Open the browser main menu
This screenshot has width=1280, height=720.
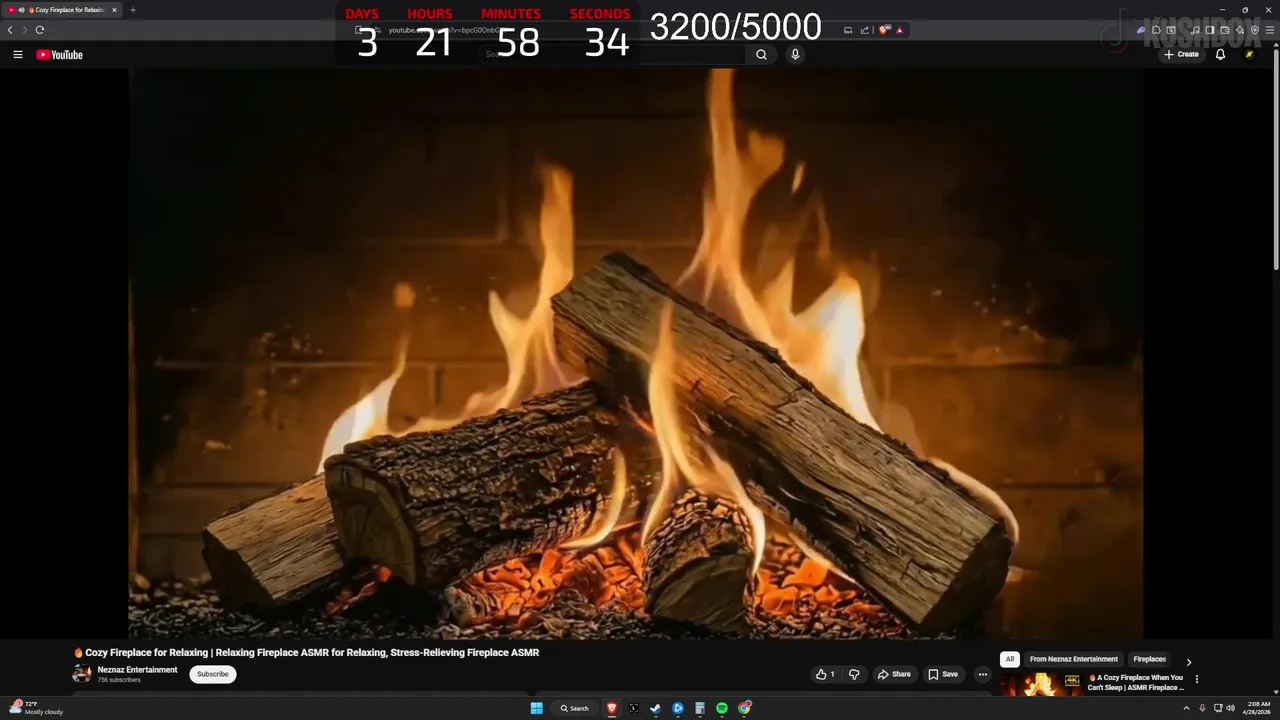(1270, 30)
